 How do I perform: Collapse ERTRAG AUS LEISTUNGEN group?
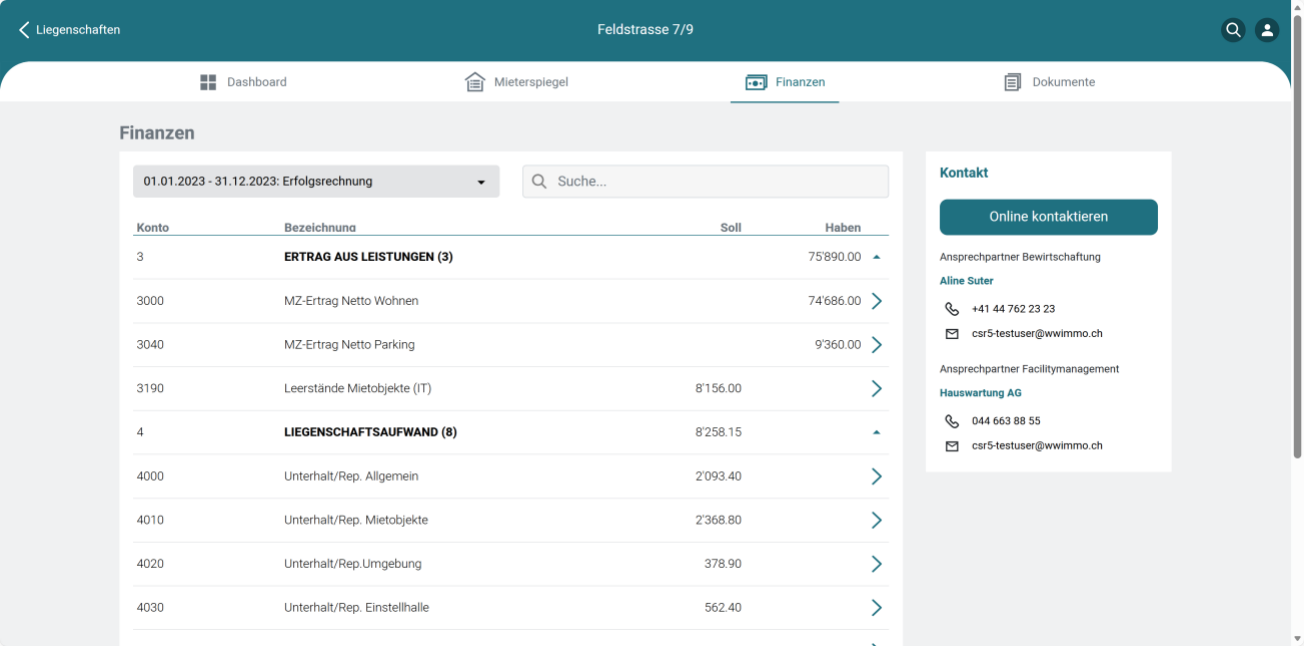(876, 257)
